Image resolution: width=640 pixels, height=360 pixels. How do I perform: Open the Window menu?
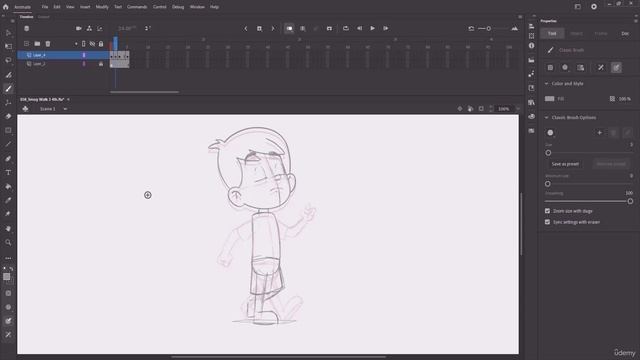coord(197,7)
